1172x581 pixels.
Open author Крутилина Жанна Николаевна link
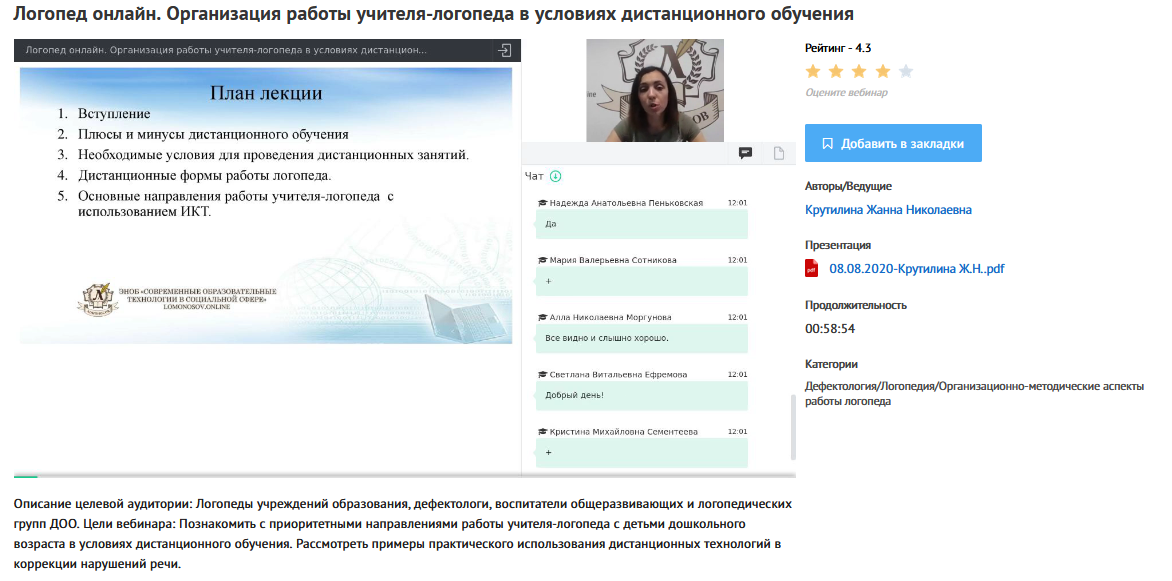pos(888,210)
